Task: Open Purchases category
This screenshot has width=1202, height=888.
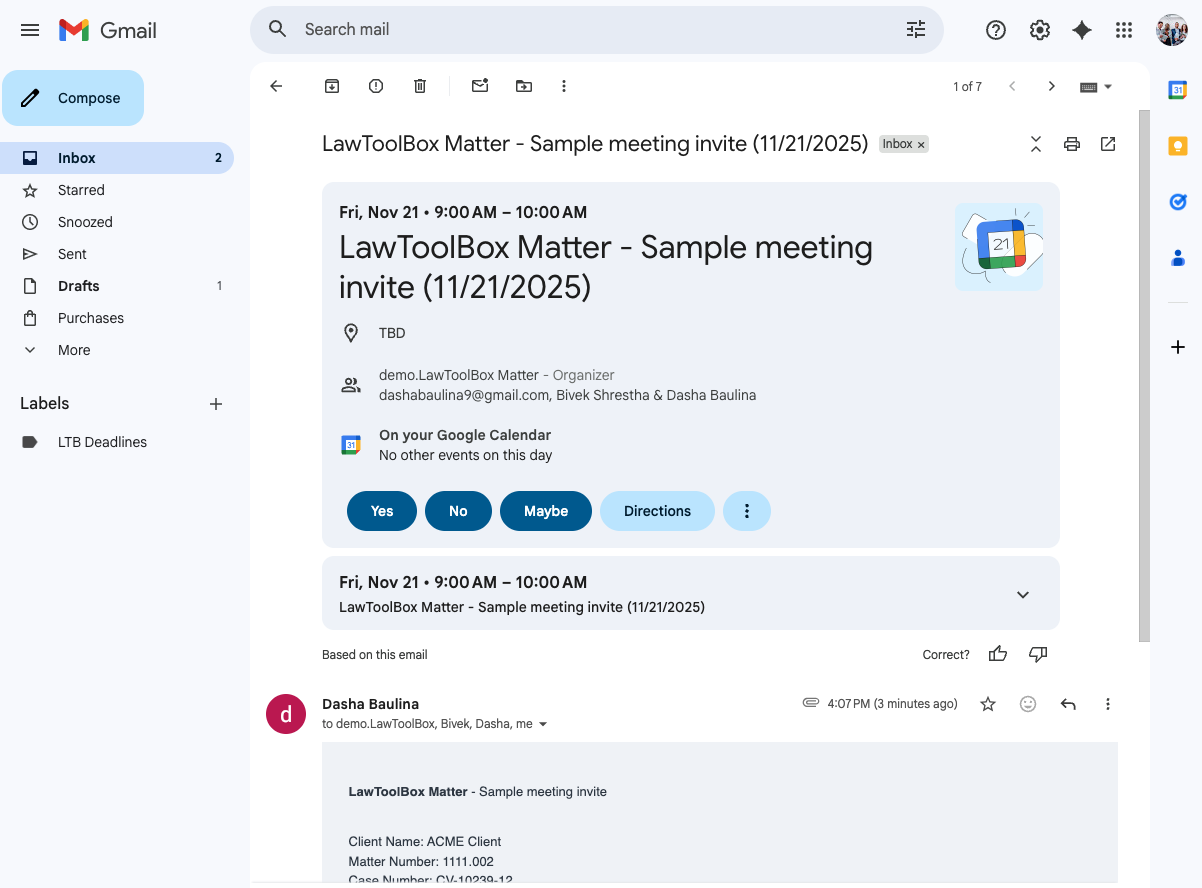Action: pos(117,318)
